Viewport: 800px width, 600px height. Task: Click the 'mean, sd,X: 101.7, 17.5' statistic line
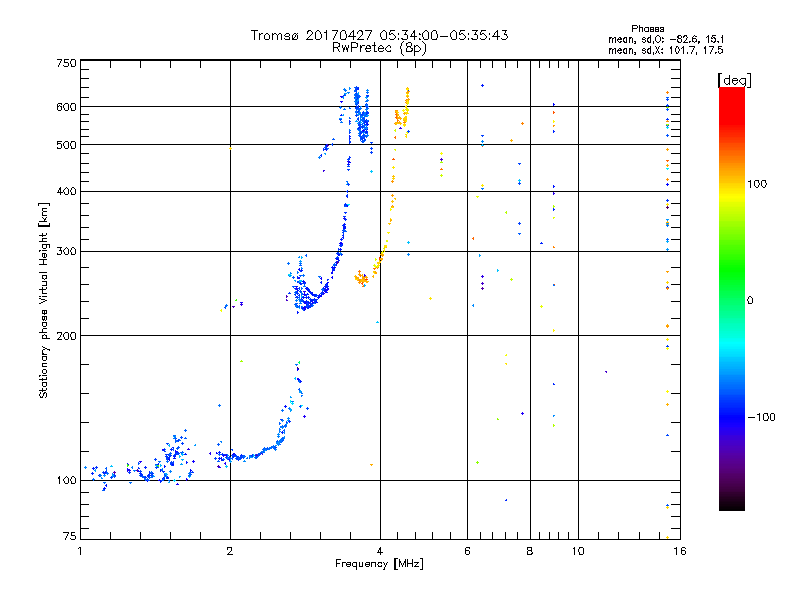point(665,50)
